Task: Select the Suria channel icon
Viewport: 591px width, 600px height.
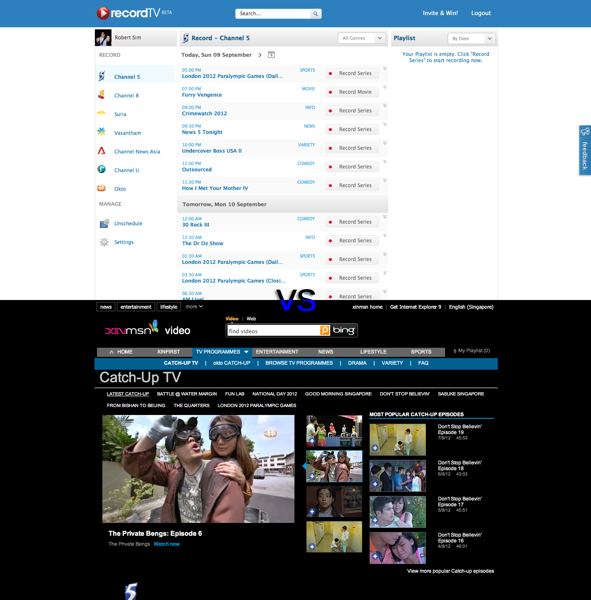Action: pyautogui.click(x=101, y=113)
